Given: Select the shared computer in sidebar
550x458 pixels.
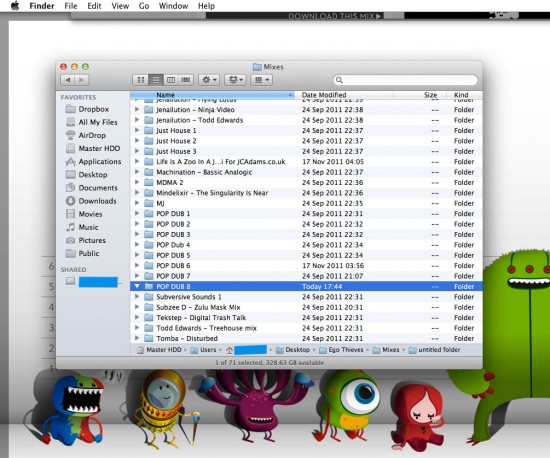Looking at the screenshot, I should pos(94,282).
